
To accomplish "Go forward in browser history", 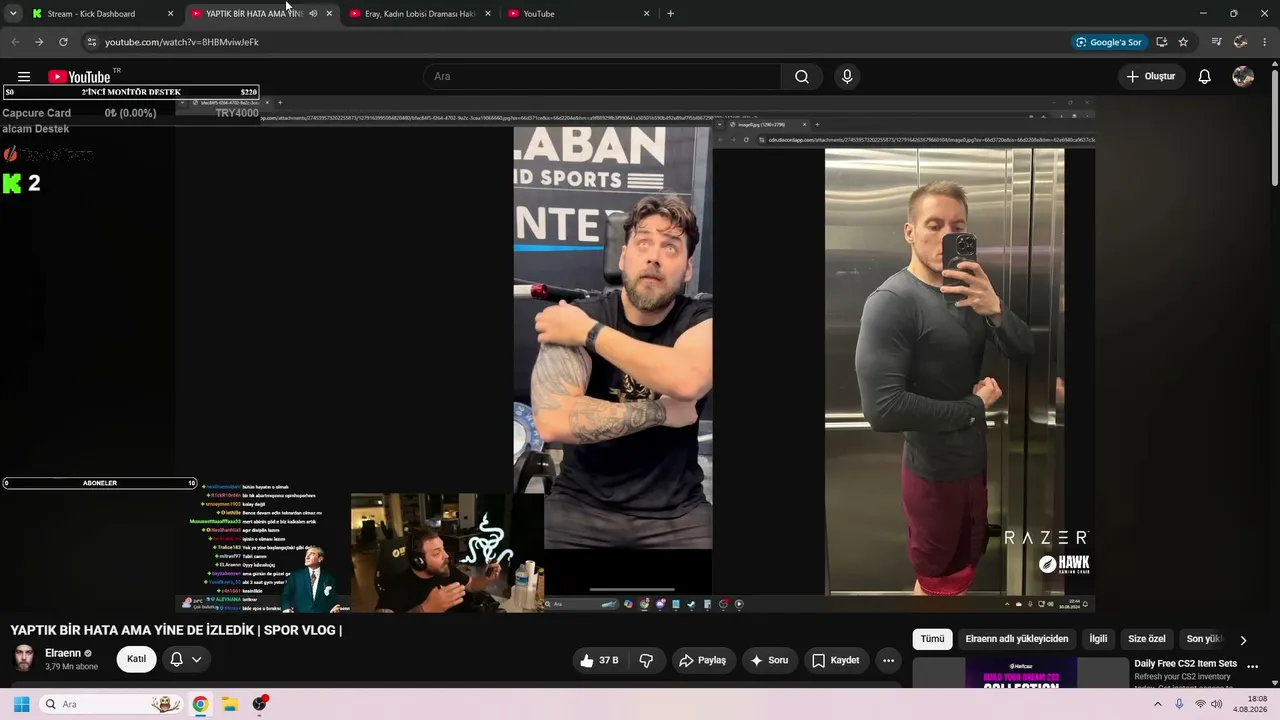I will pos(39,42).
